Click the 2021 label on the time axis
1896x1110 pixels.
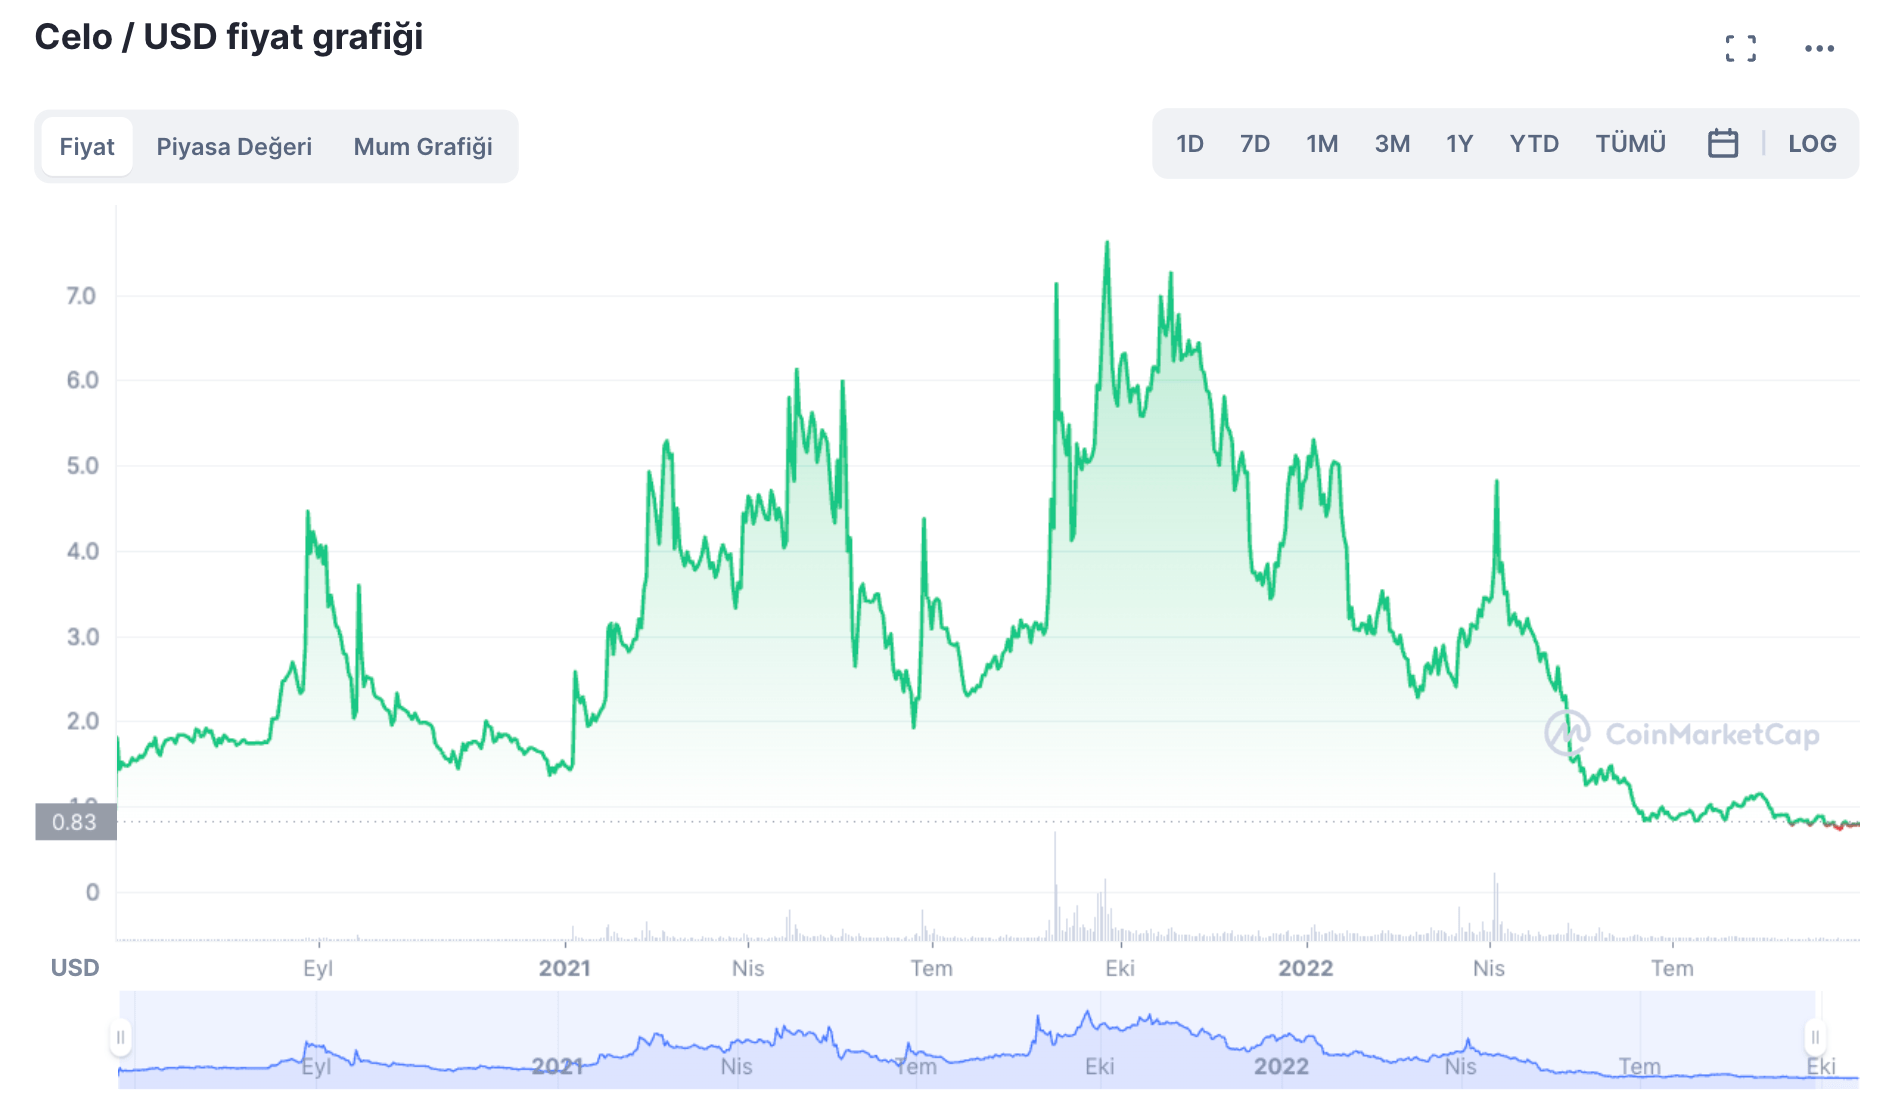565,968
